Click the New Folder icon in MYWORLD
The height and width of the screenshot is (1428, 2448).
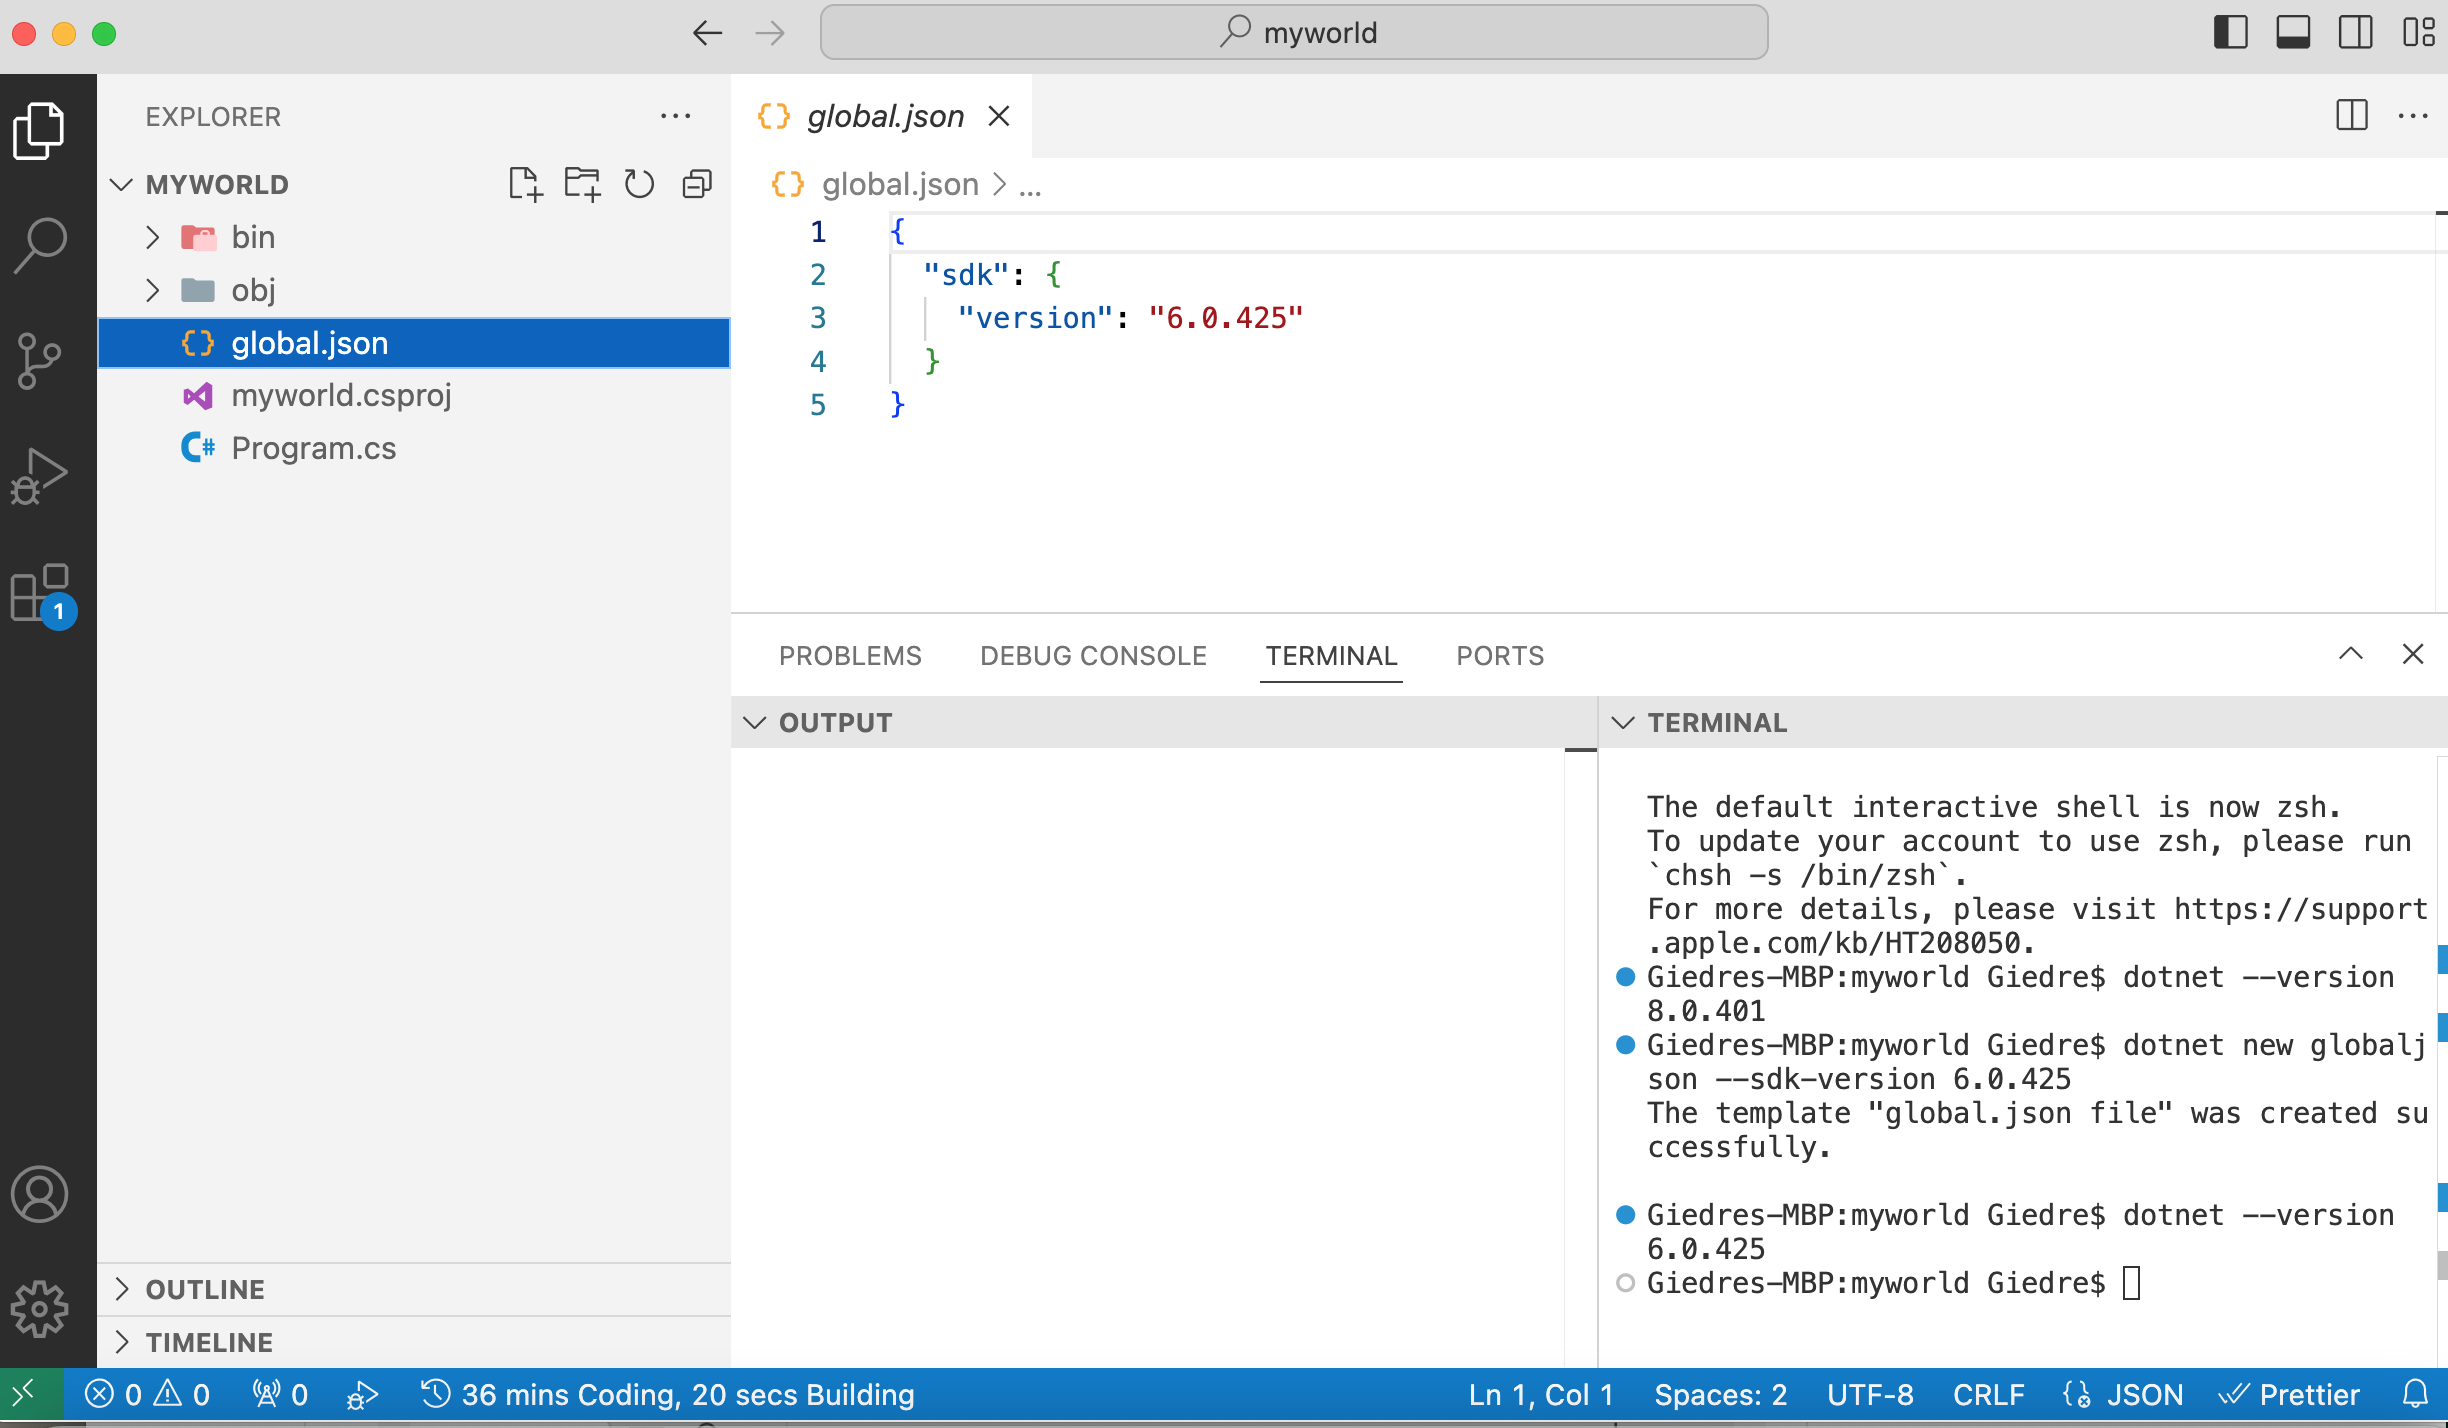coord(582,184)
